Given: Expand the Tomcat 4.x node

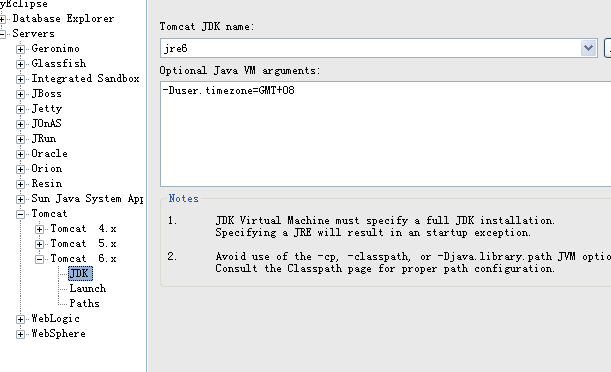Looking at the screenshot, I should point(39,229).
